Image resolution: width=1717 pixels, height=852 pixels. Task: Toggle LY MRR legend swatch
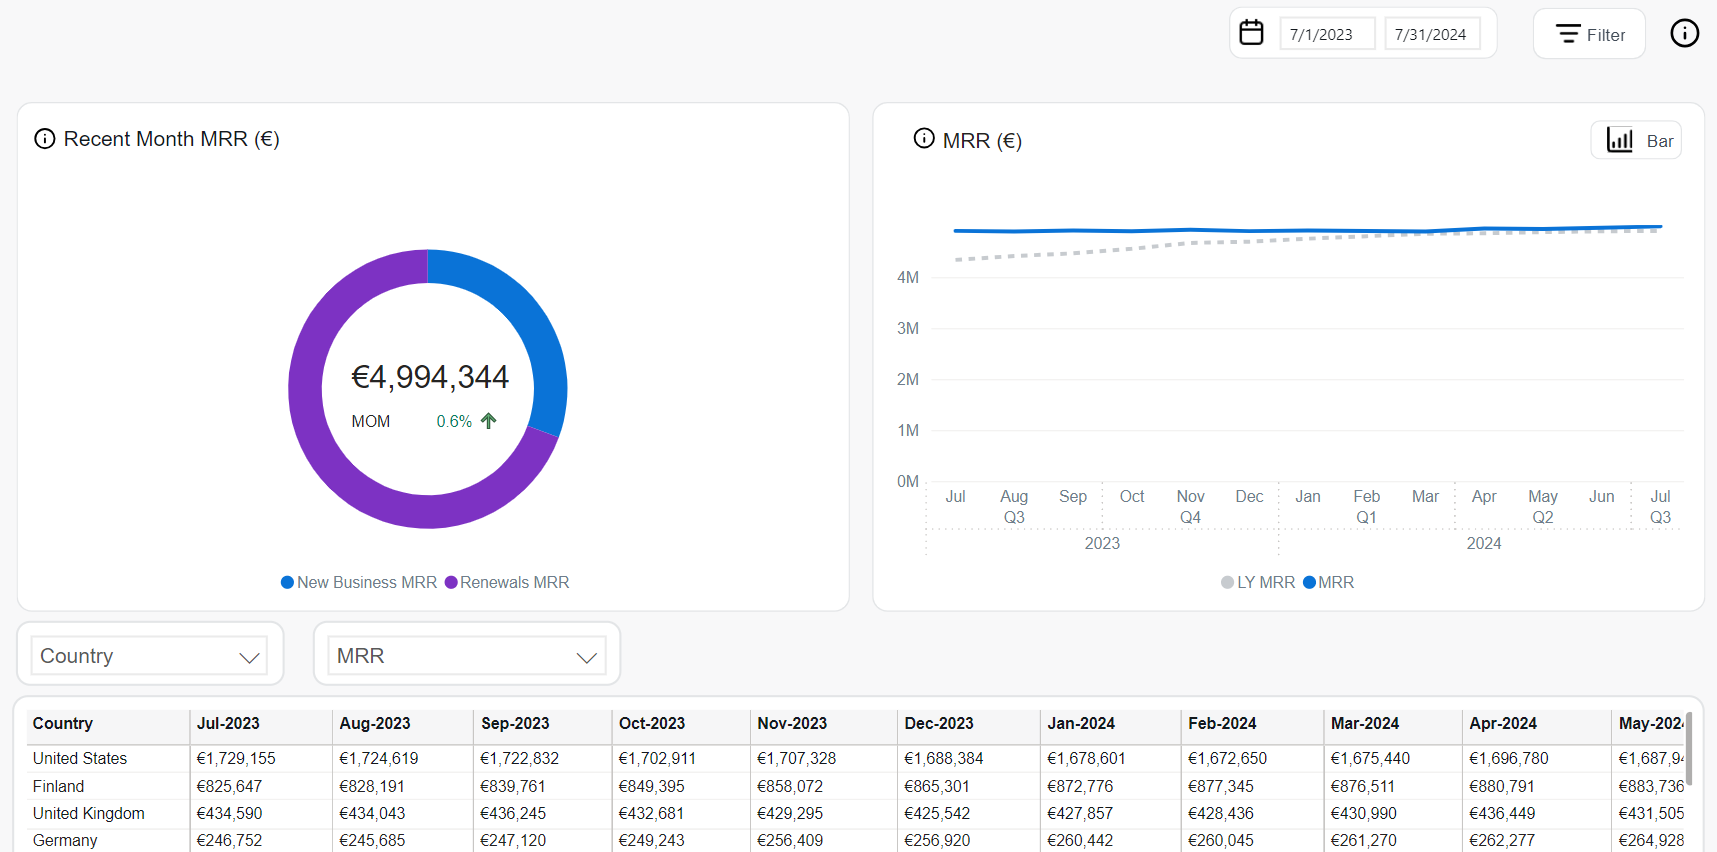click(x=1227, y=582)
